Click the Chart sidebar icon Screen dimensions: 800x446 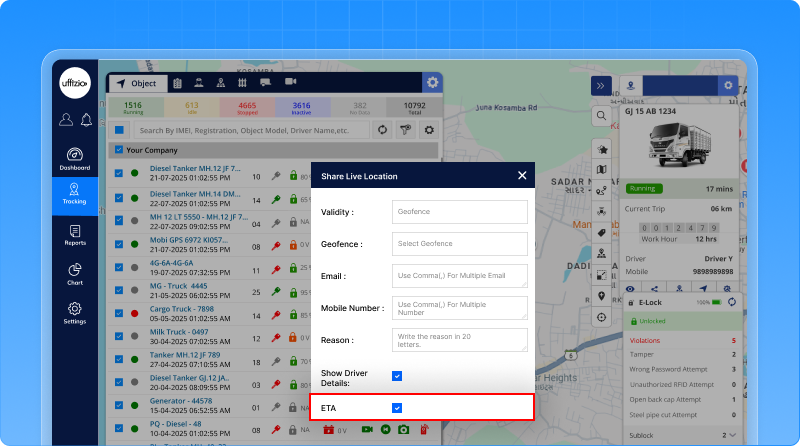click(x=74, y=274)
